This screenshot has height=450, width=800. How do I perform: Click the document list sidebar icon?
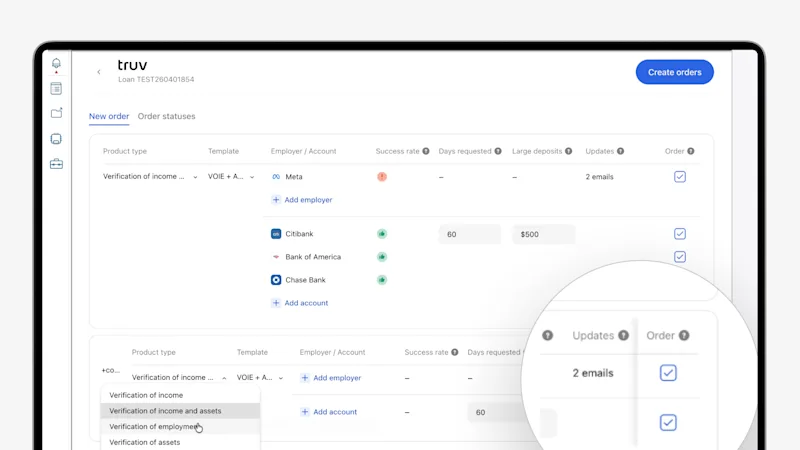[56, 88]
